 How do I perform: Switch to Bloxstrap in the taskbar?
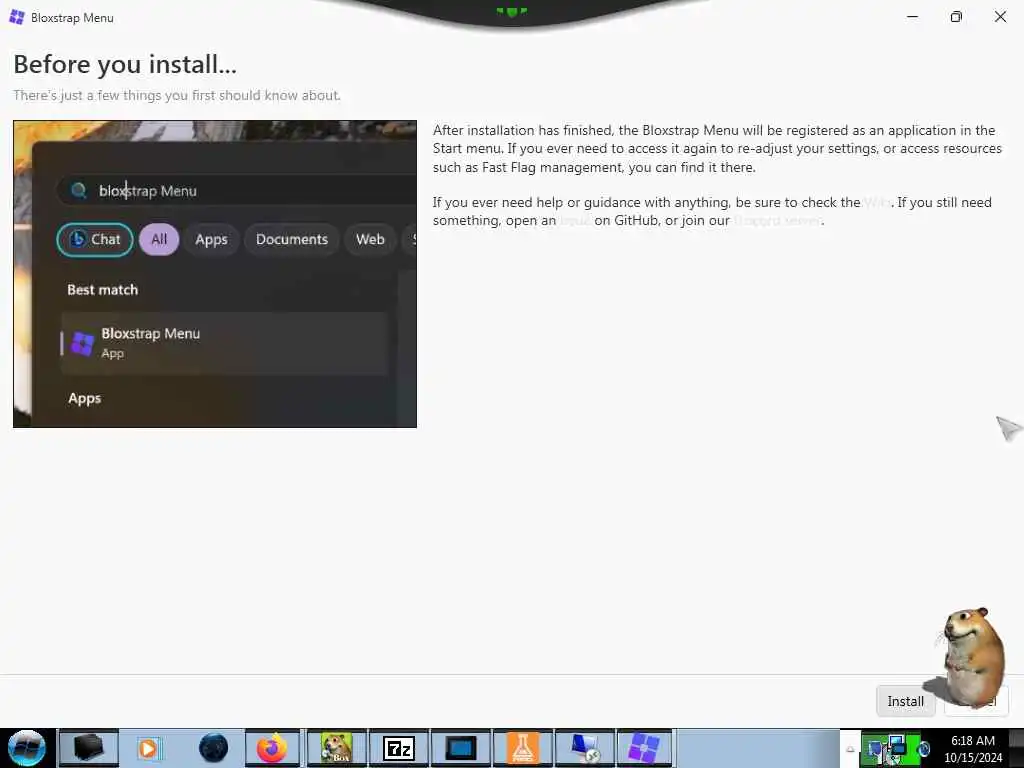(645, 748)
